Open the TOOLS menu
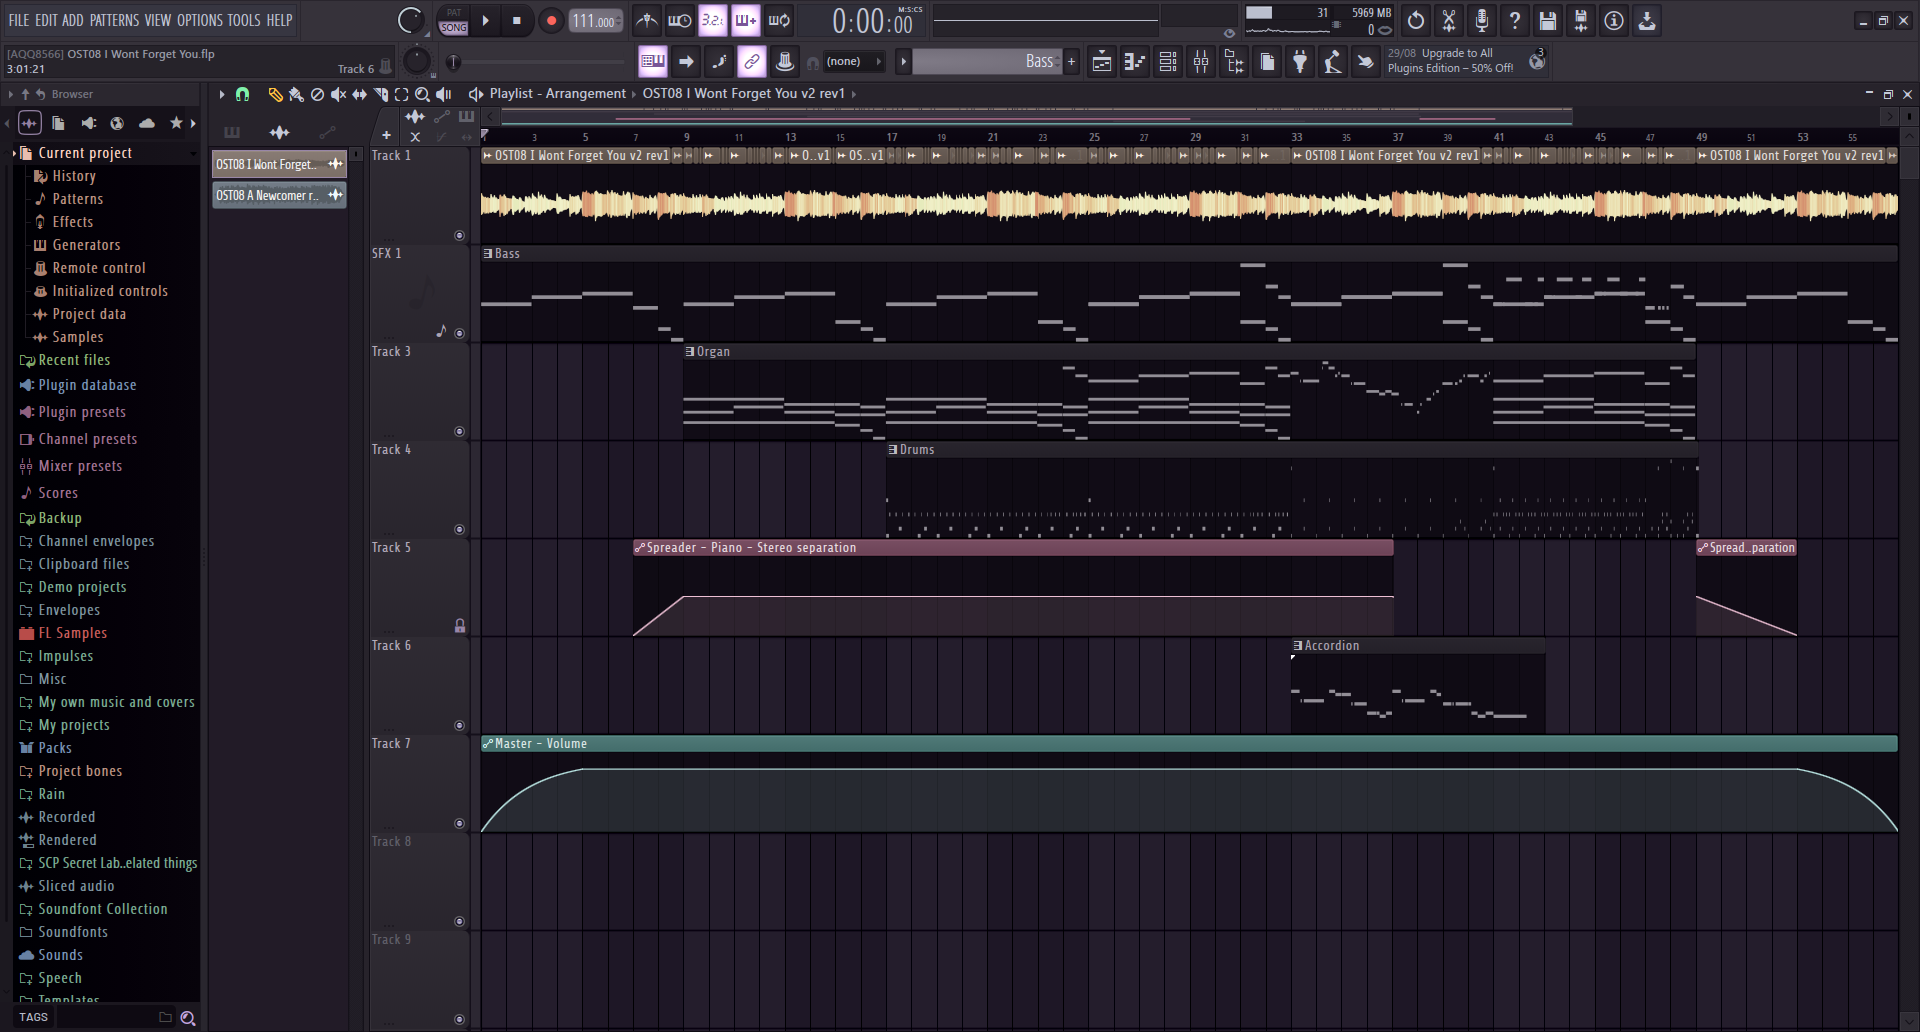The image size is (1920, 1032). tap(244, 20)
